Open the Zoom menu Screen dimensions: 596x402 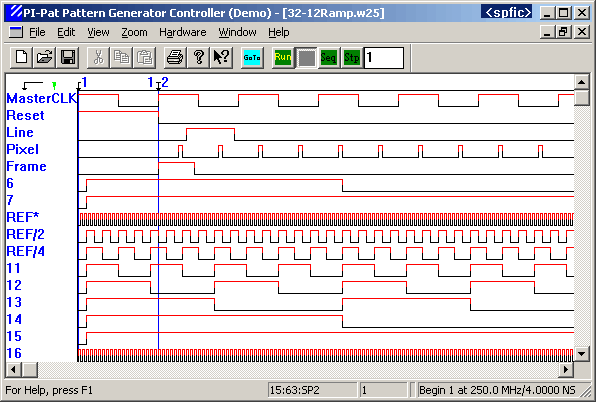134,32
